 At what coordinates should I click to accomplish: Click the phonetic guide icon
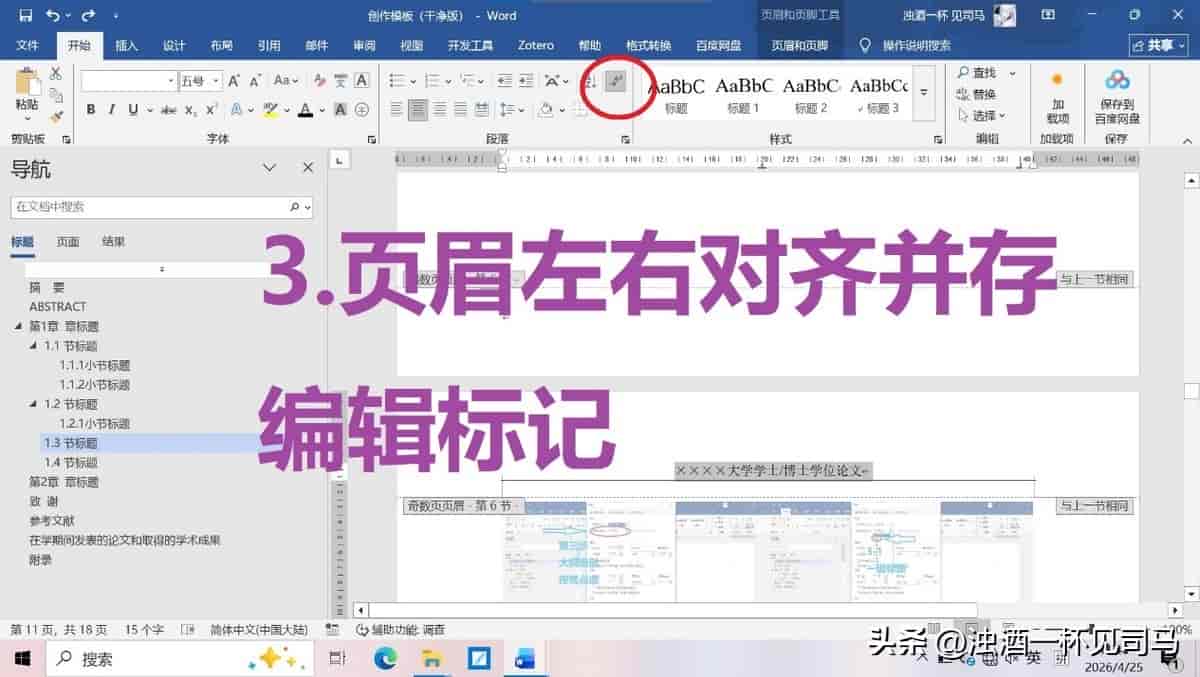(x=341, y=81)
